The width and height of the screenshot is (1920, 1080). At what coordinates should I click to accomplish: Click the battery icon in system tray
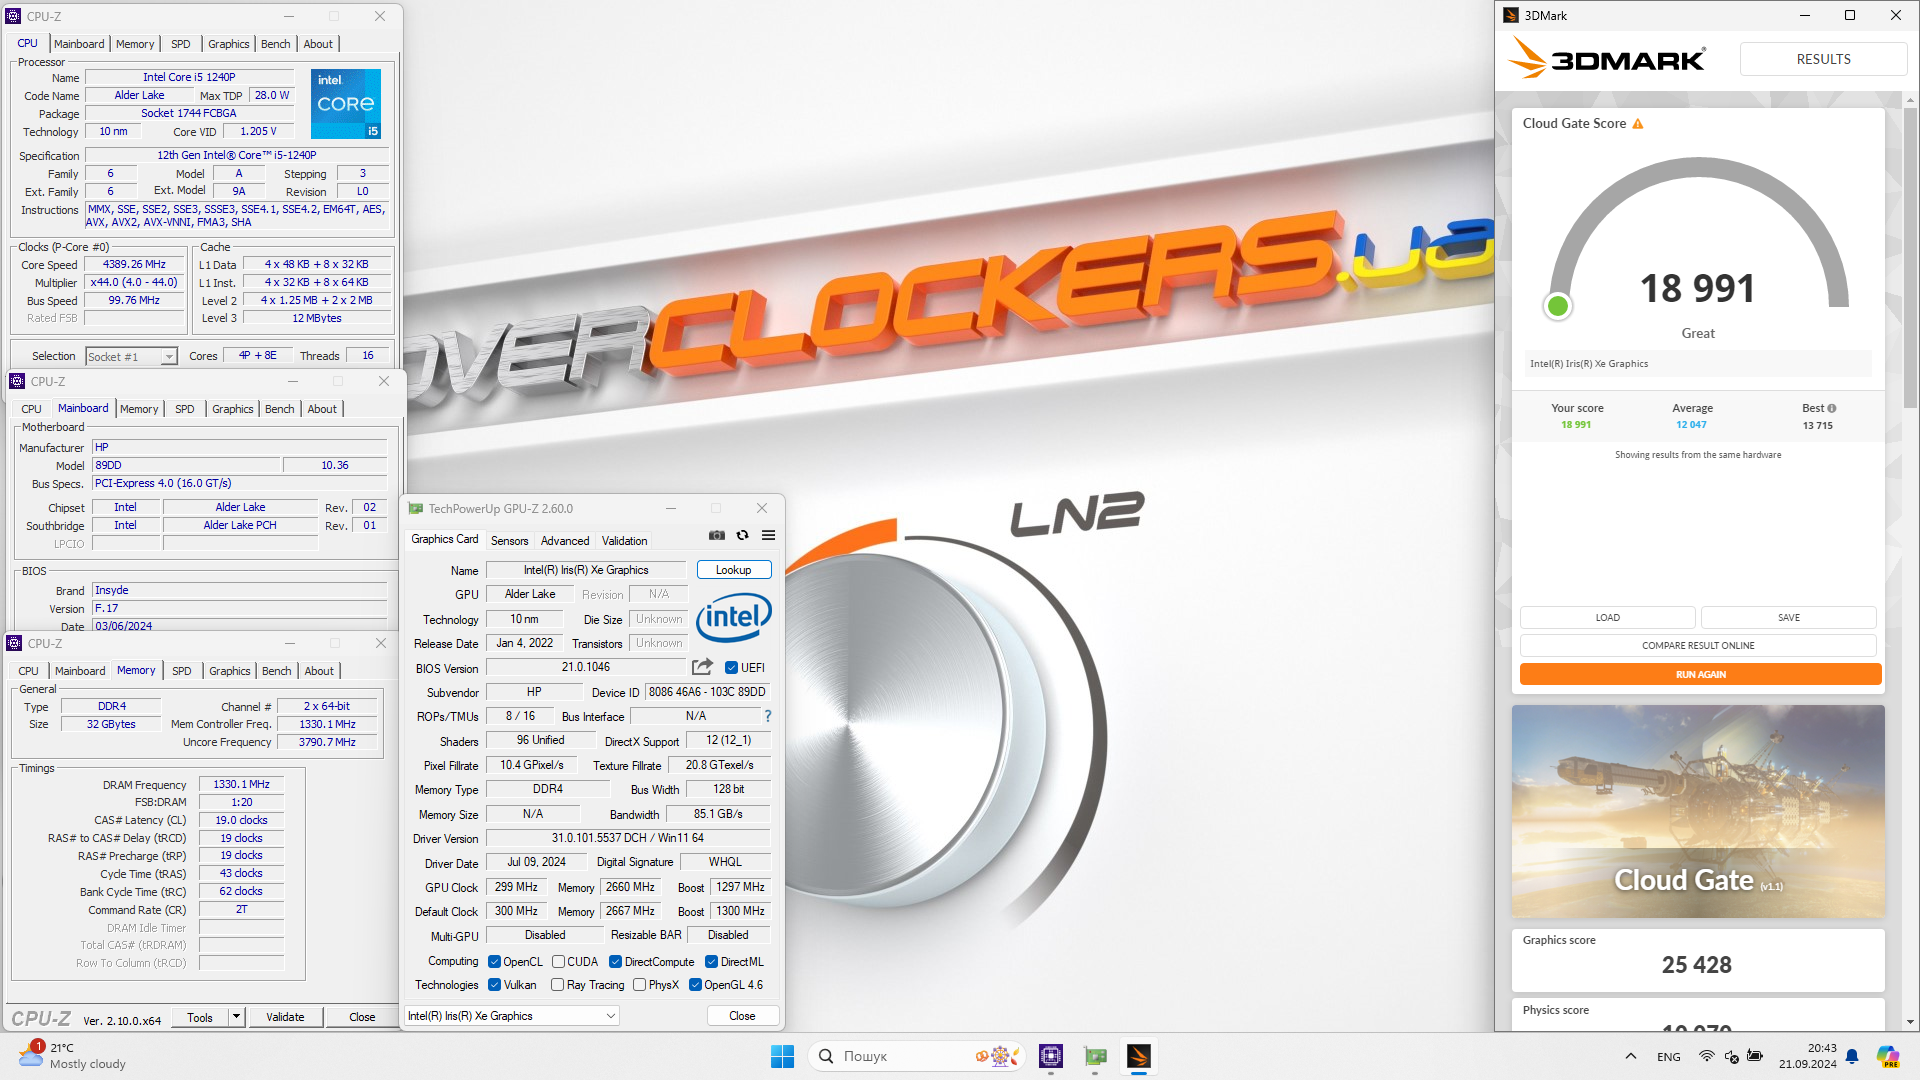[1755, 1056]
